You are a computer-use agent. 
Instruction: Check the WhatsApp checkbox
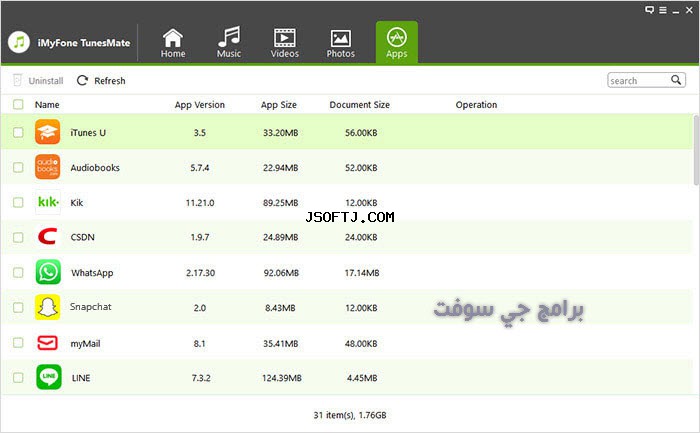point(18,272)
